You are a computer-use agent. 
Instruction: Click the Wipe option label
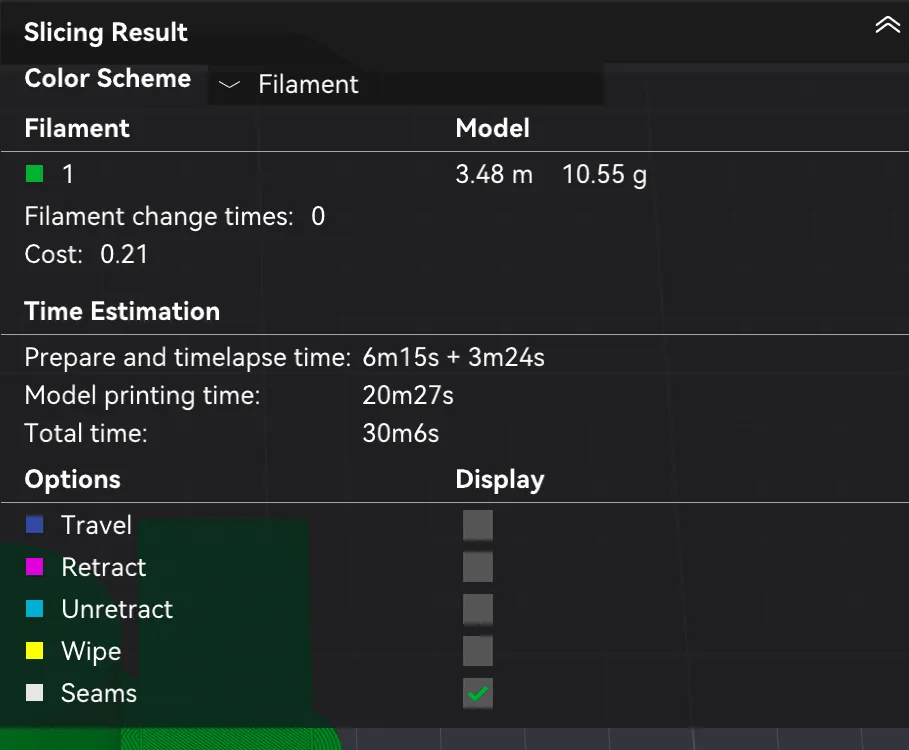pos(91,651)
